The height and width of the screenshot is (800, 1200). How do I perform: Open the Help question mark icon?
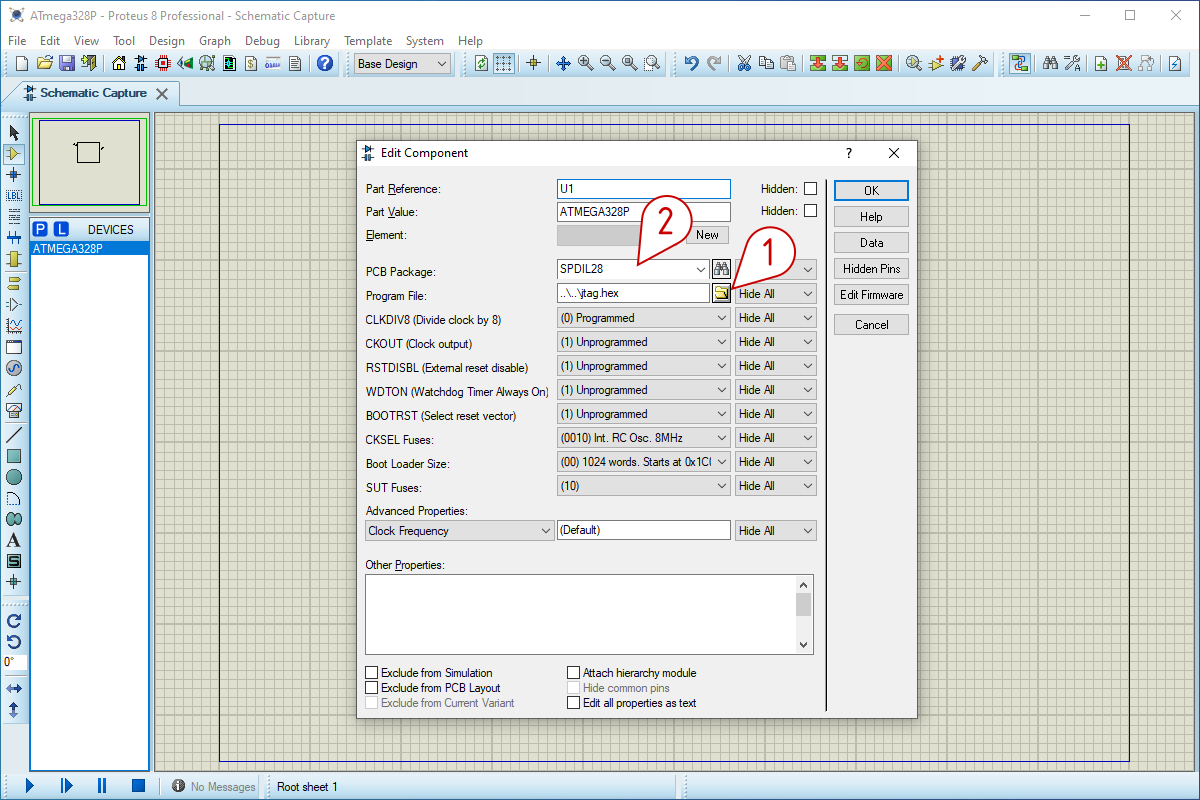pyautogui.click(x=325, y=63)
